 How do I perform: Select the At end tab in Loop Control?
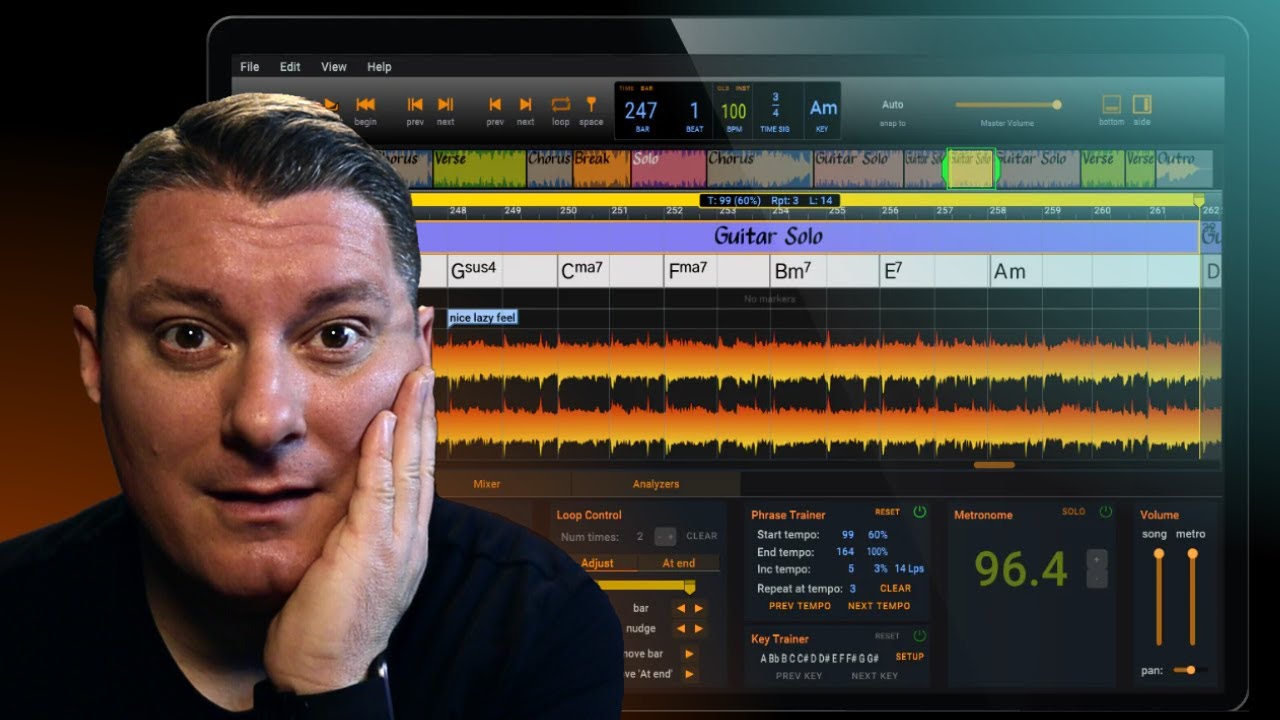pos(679,563)
